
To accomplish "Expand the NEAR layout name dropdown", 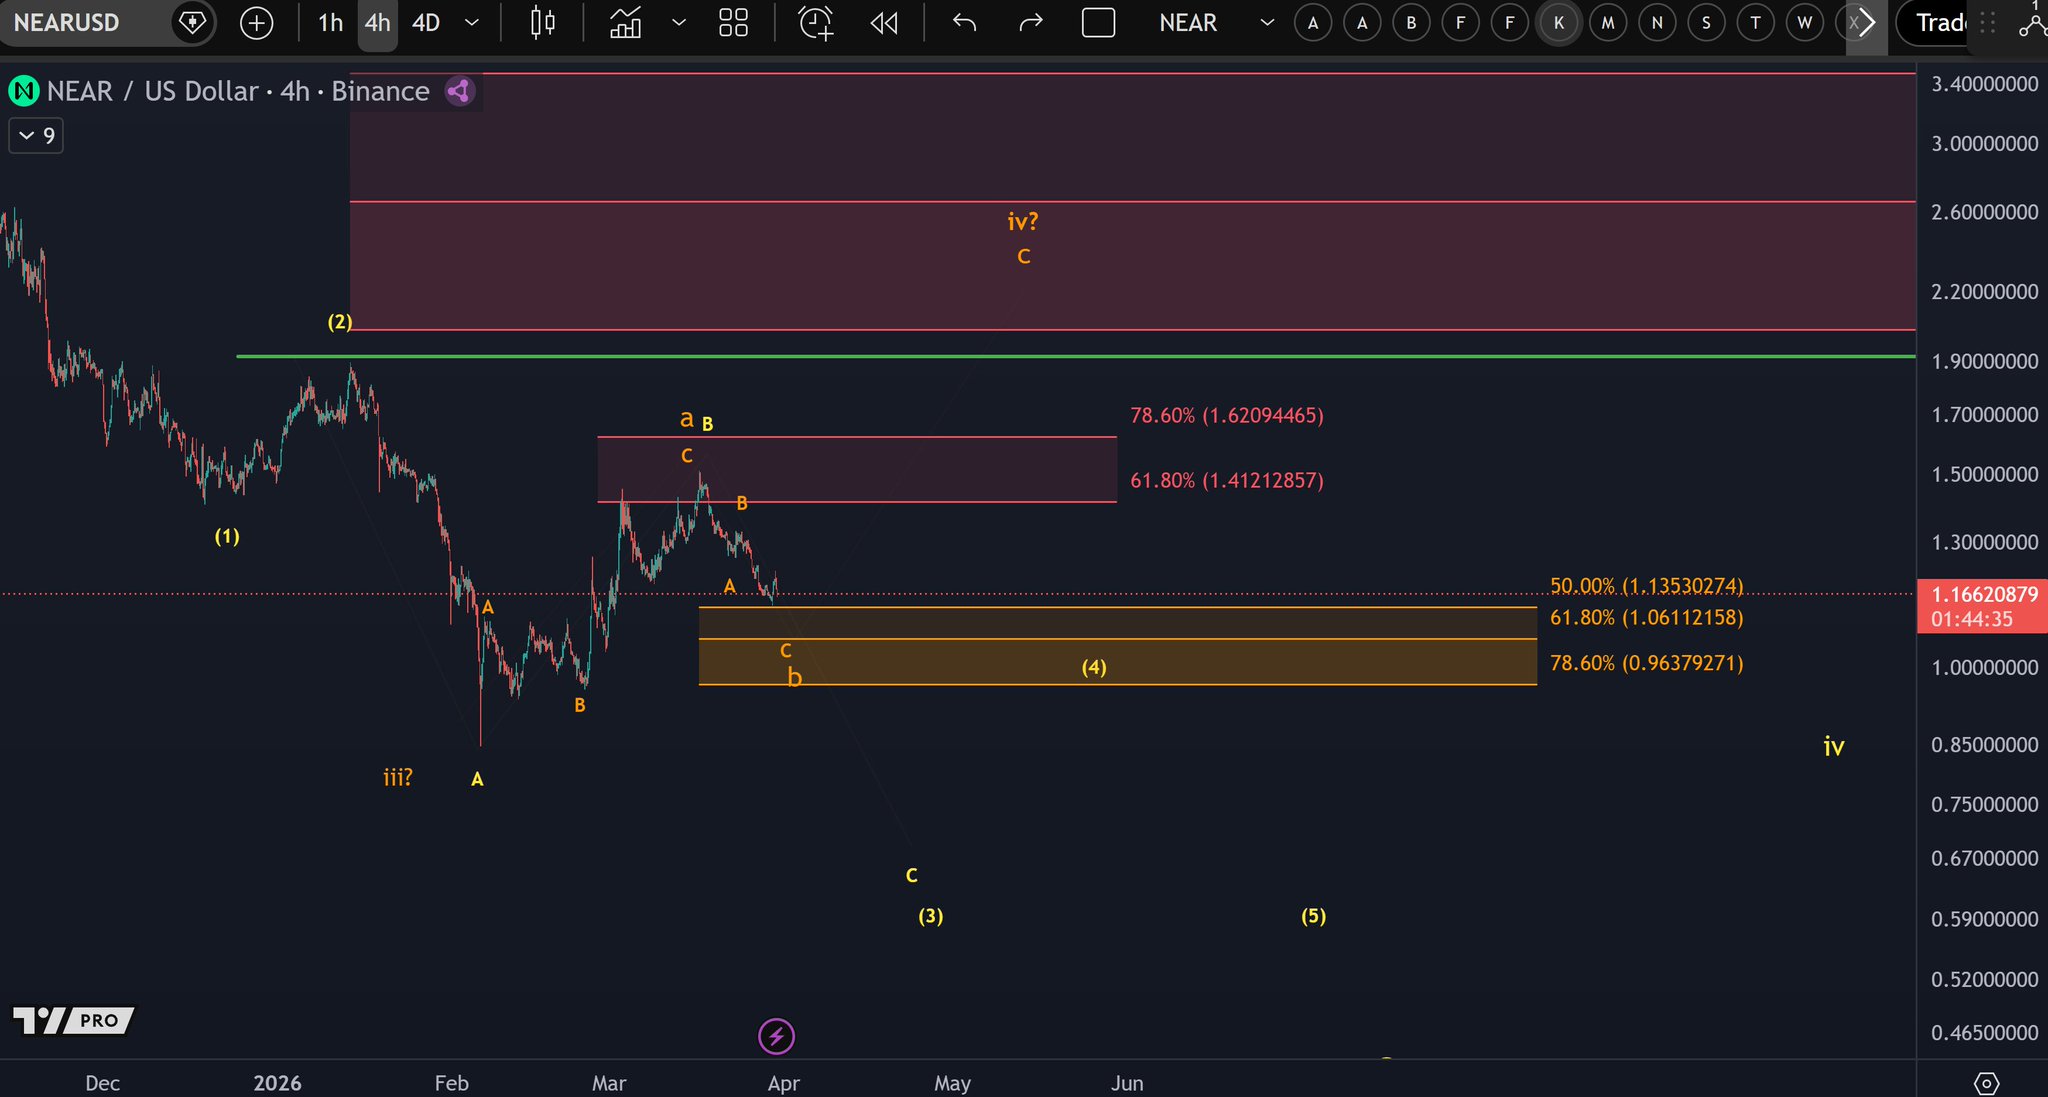I will [x=1267, y=22].
